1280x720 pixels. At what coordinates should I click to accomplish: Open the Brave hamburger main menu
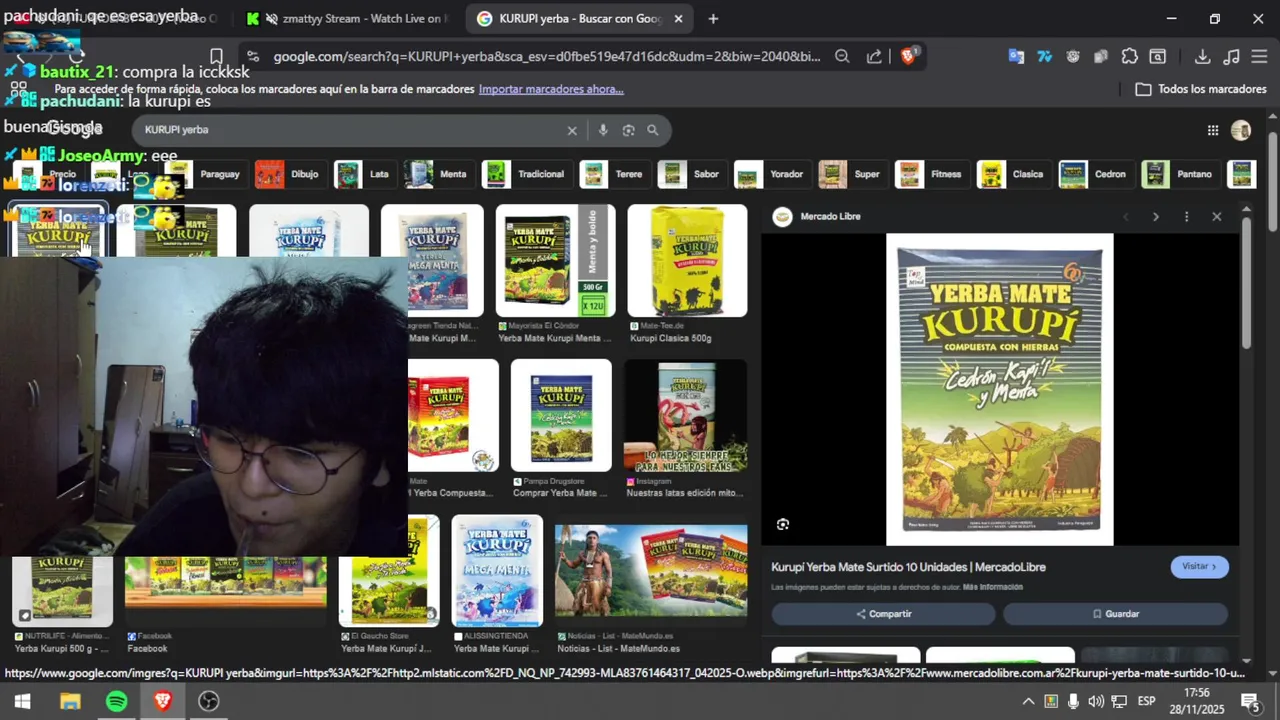point(1260,57)
